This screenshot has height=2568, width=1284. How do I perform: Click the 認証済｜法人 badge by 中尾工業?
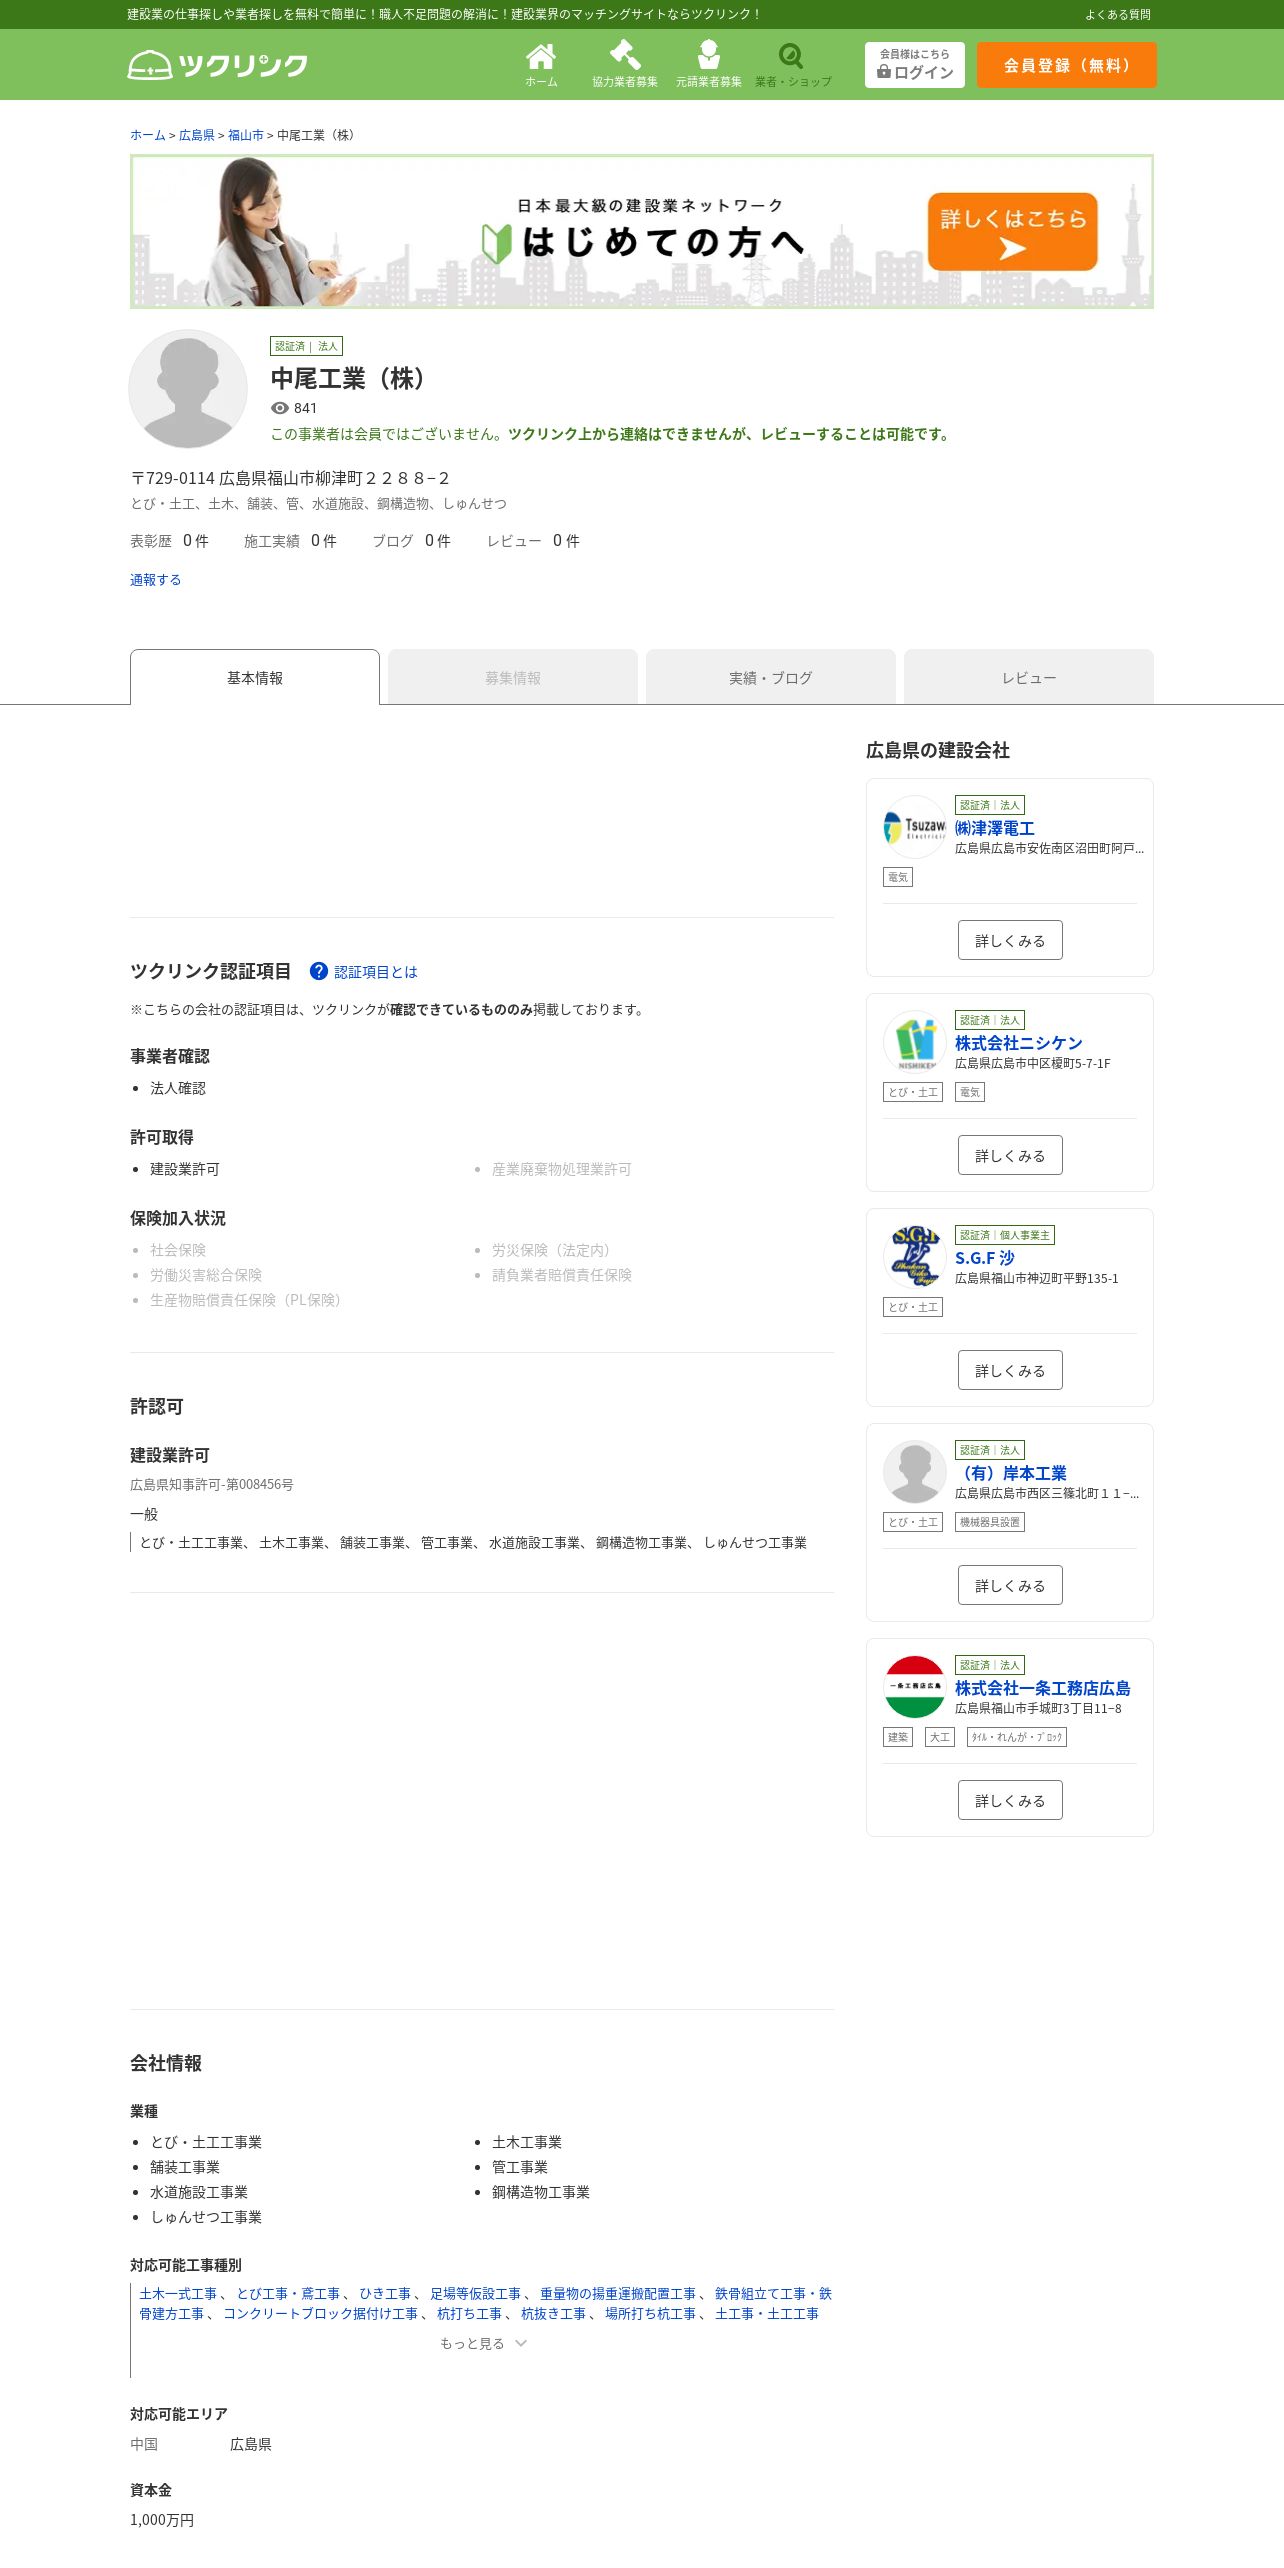tap(306, 346)
